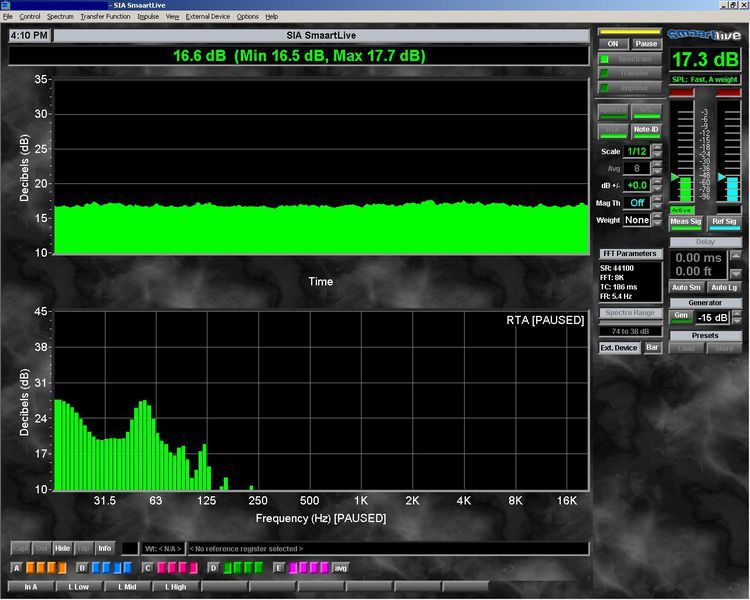Select the first magenta register in bank E
Screen dimensions: 750x600
pos(293,568)
